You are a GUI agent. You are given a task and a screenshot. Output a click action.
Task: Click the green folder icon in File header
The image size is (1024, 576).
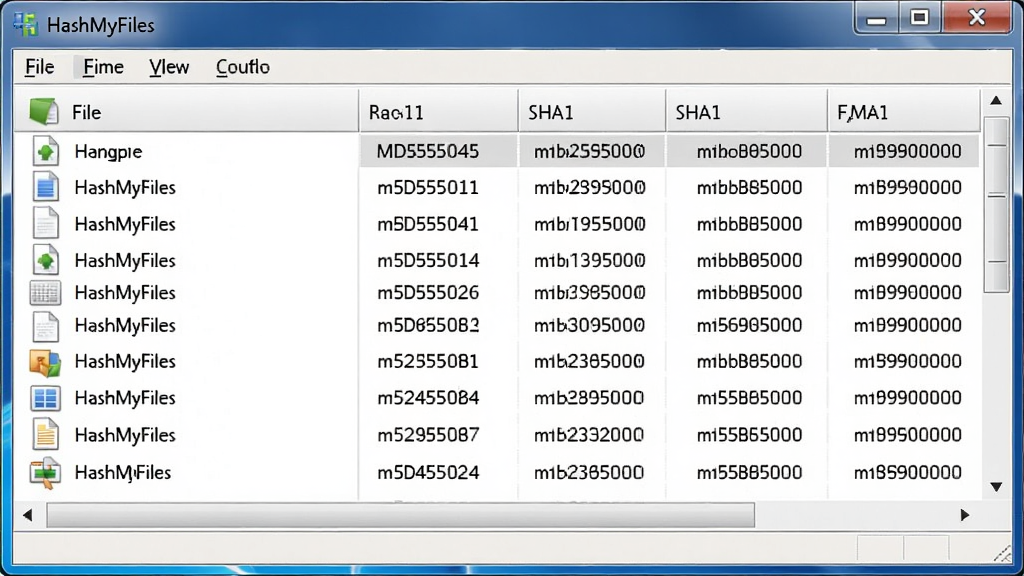[44, 112]
